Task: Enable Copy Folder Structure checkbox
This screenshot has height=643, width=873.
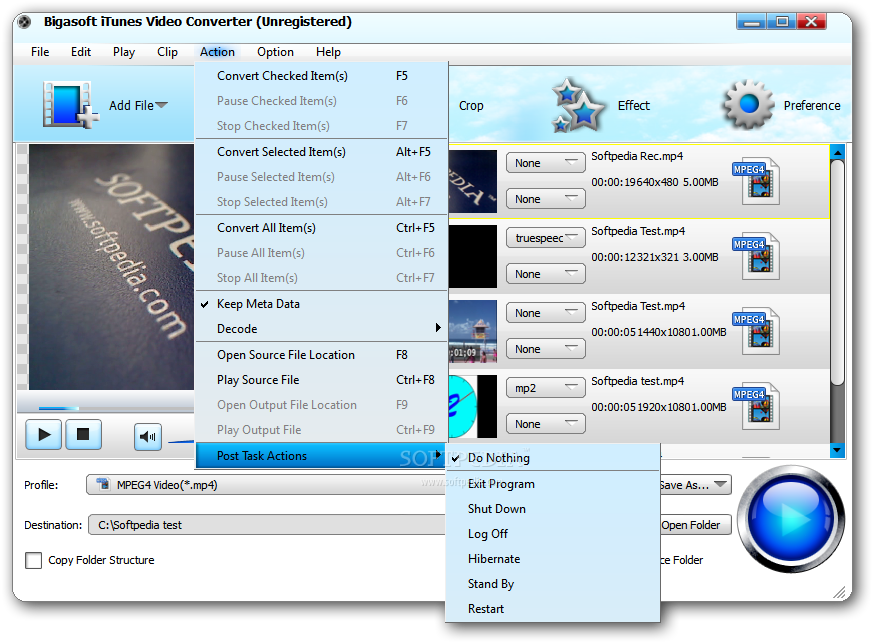Action: pyautogui.click(x=33, y=560)
